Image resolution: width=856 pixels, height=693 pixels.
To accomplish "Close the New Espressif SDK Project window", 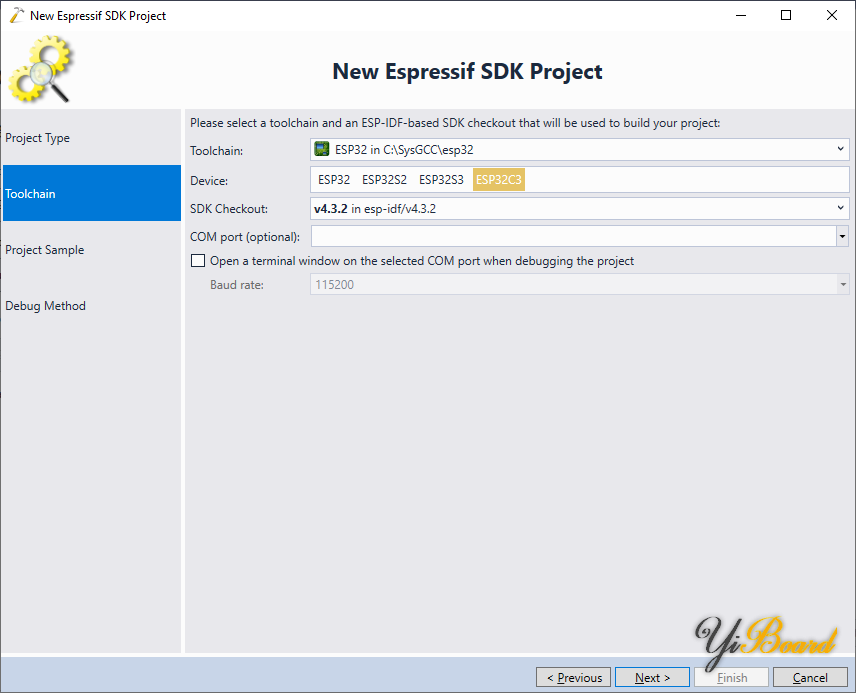I will click(x=831, y=15).
